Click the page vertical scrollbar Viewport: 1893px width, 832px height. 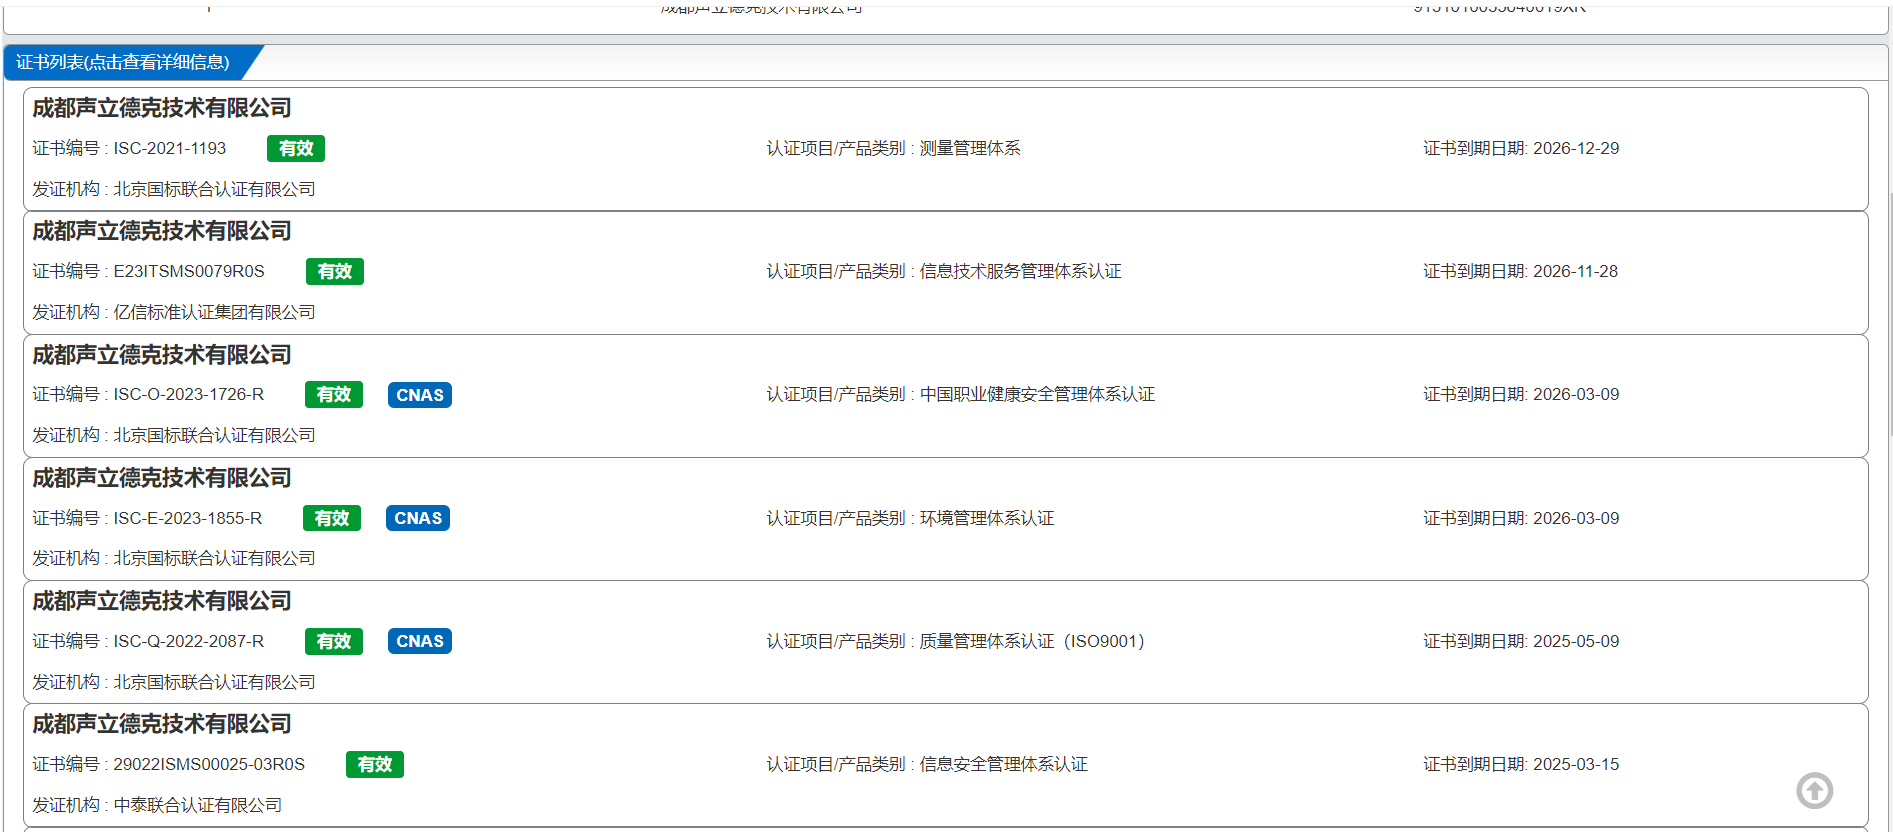[1890, 315]
